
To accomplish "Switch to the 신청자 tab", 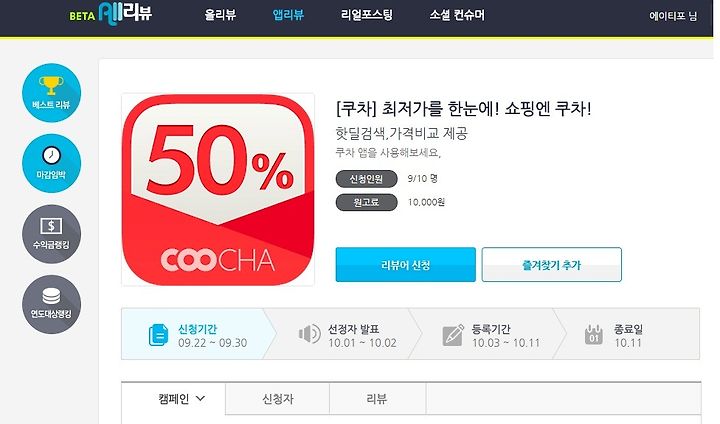I will (277, 399).
